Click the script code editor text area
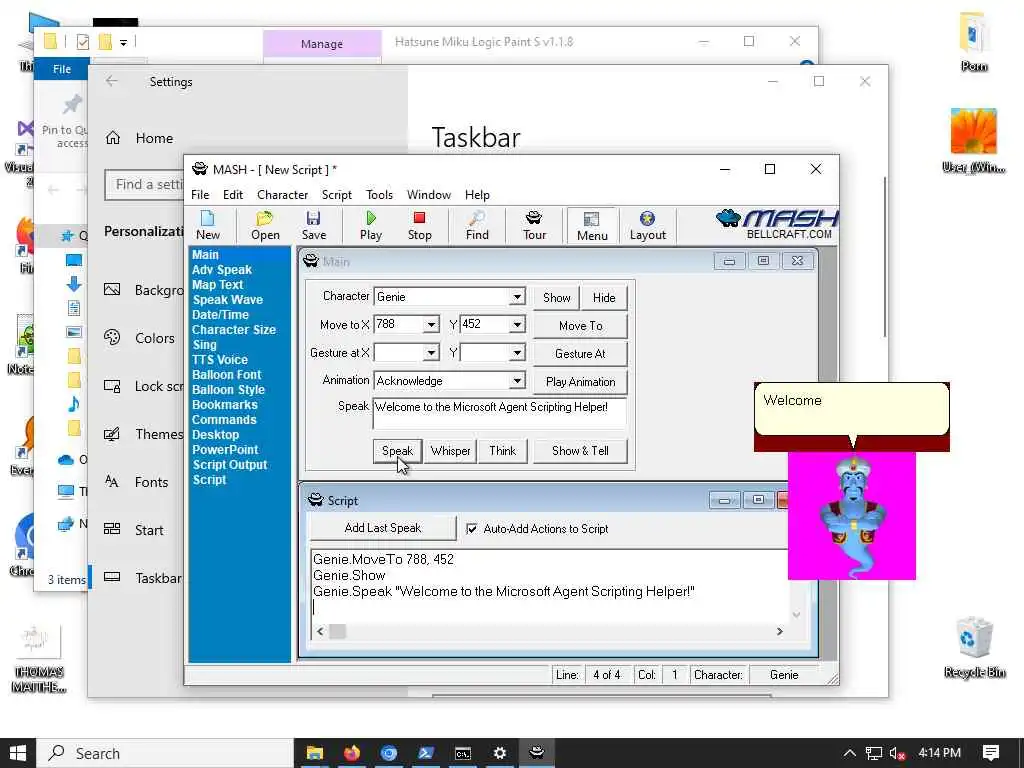 click(x=549, y=586)
